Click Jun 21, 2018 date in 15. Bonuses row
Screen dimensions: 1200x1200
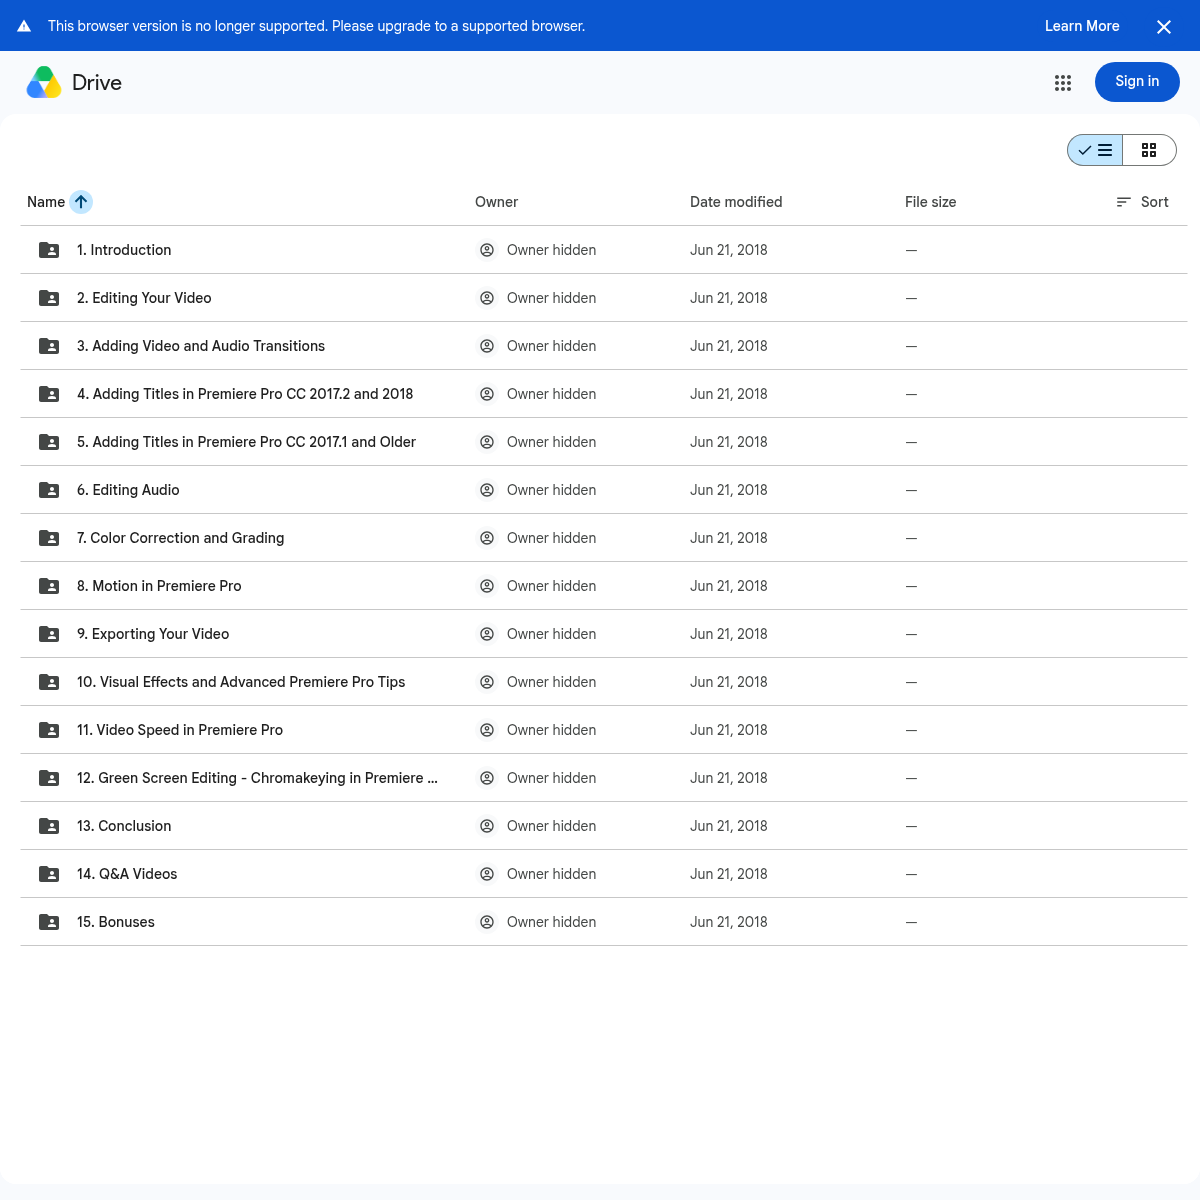coord(729,922)
